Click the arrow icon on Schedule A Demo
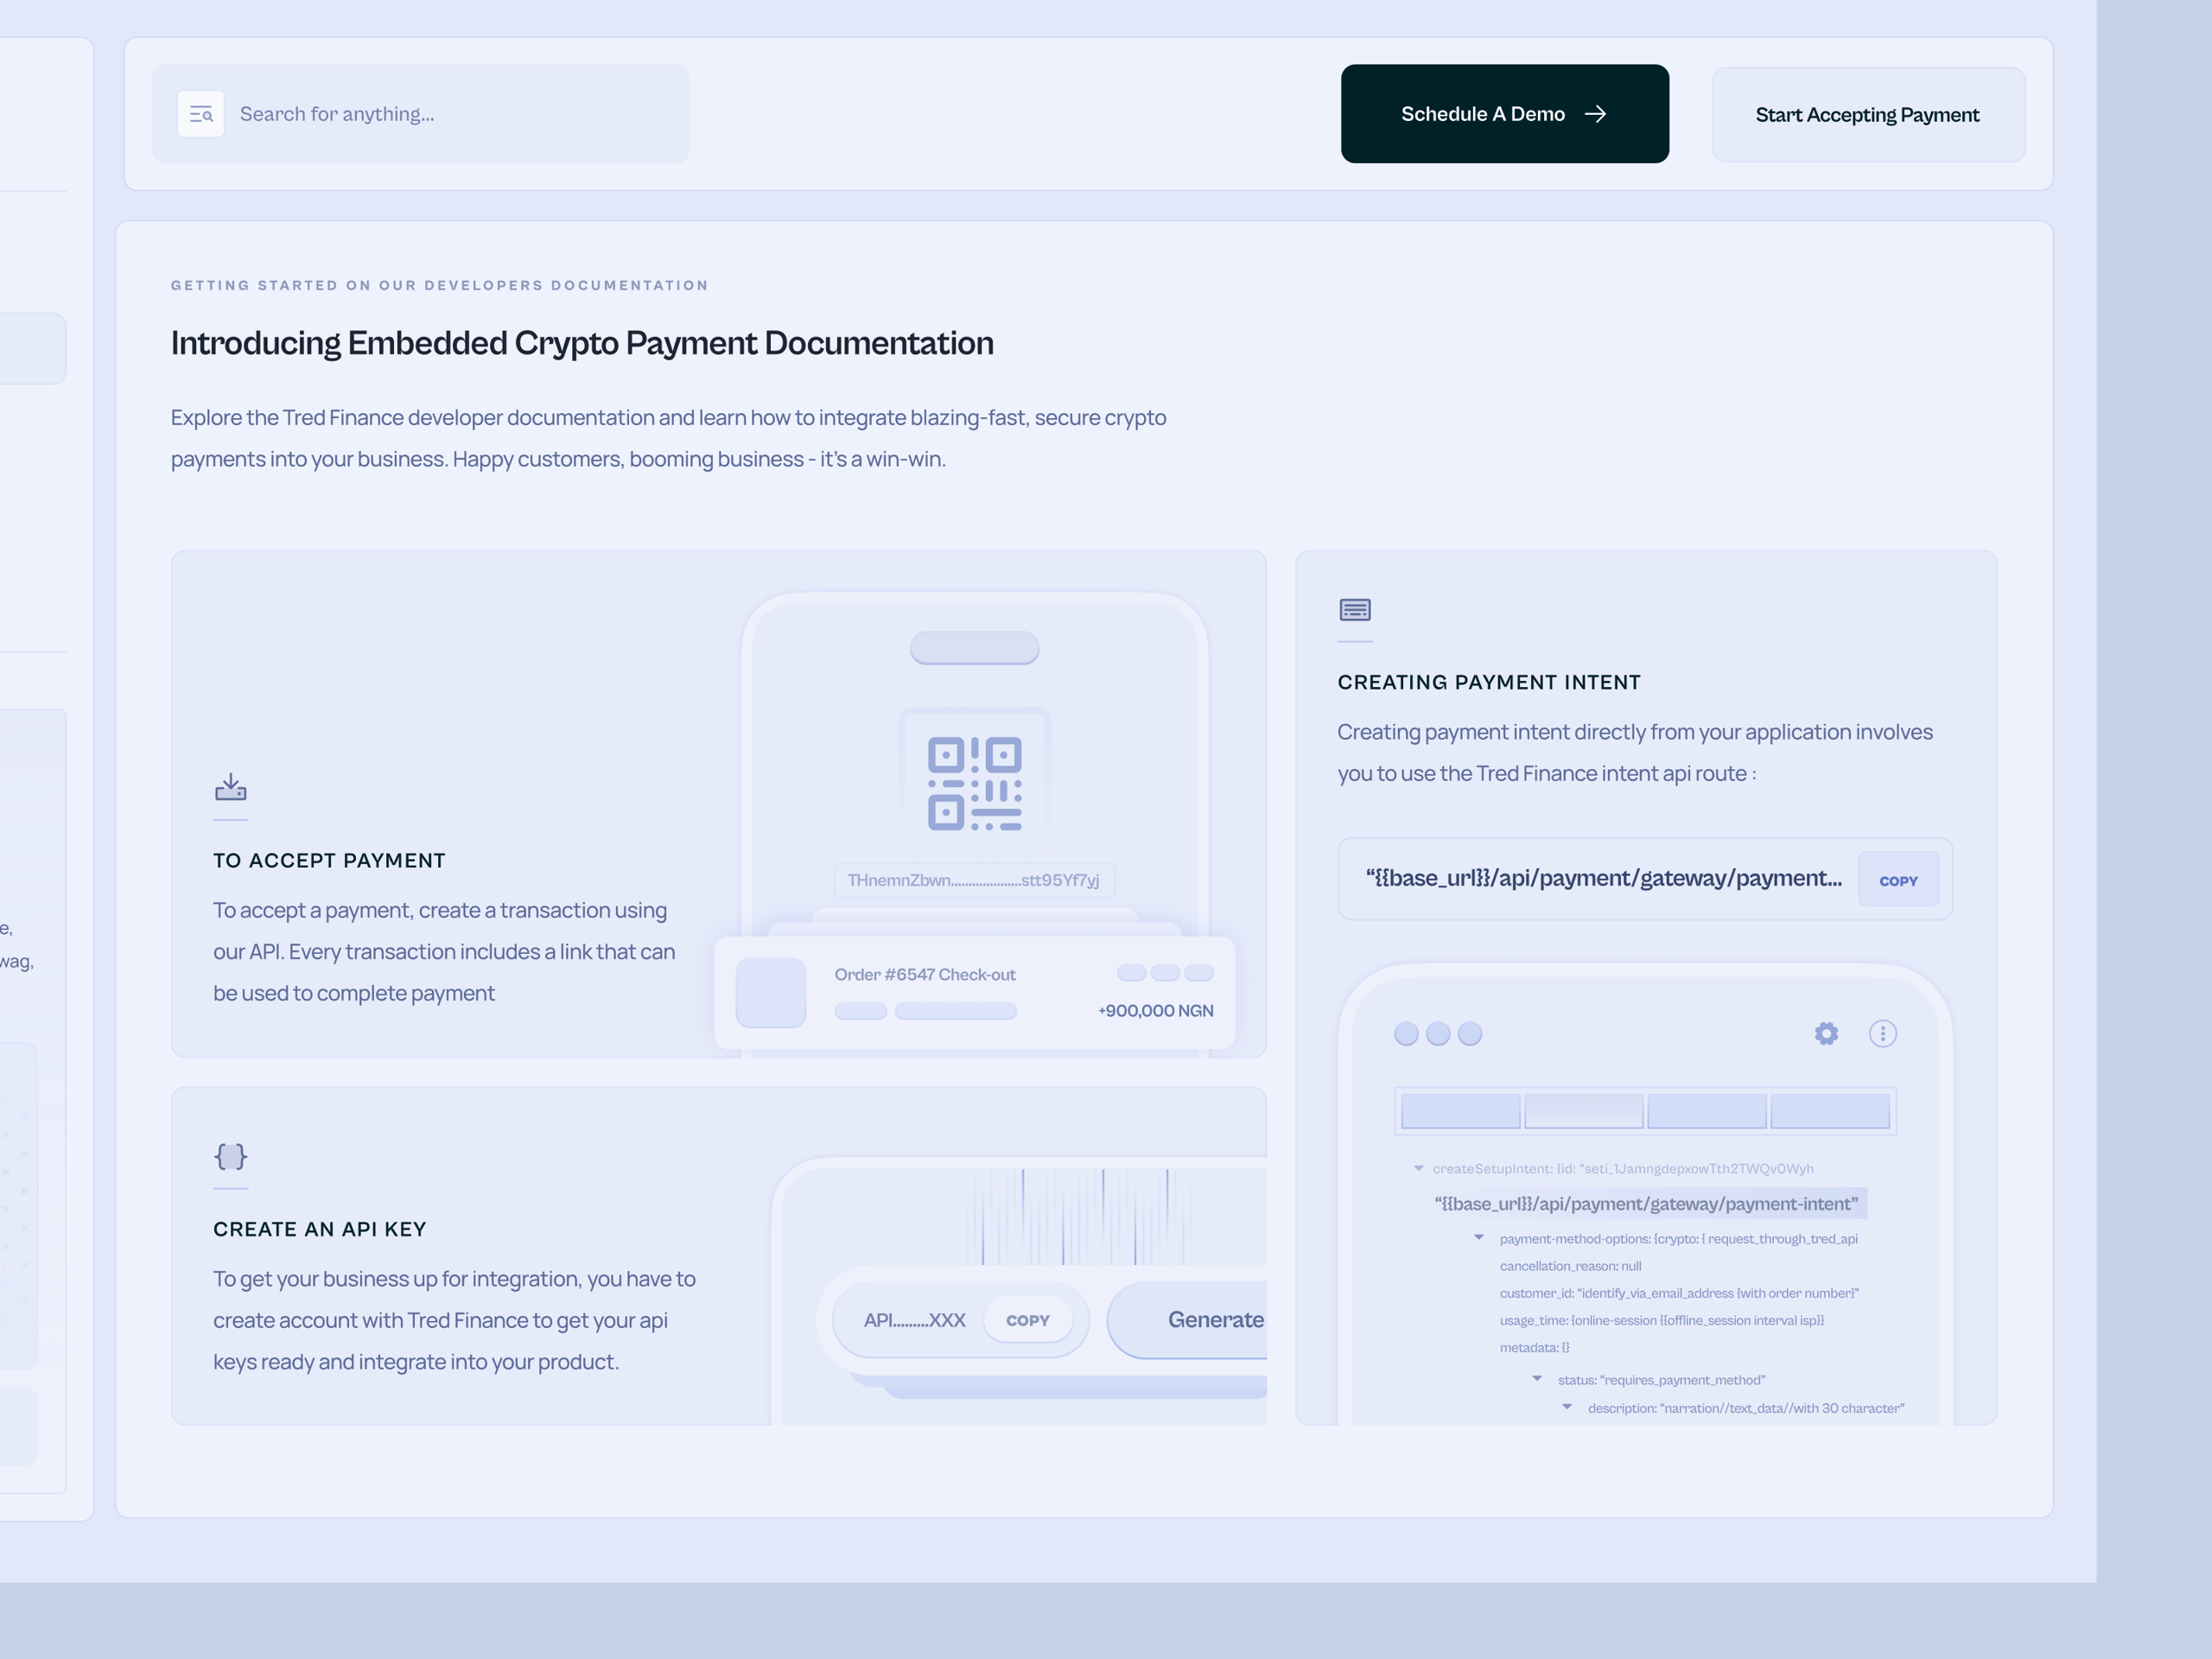This screenshot has height=1659, width=2212. click(x=1596, y=114)
